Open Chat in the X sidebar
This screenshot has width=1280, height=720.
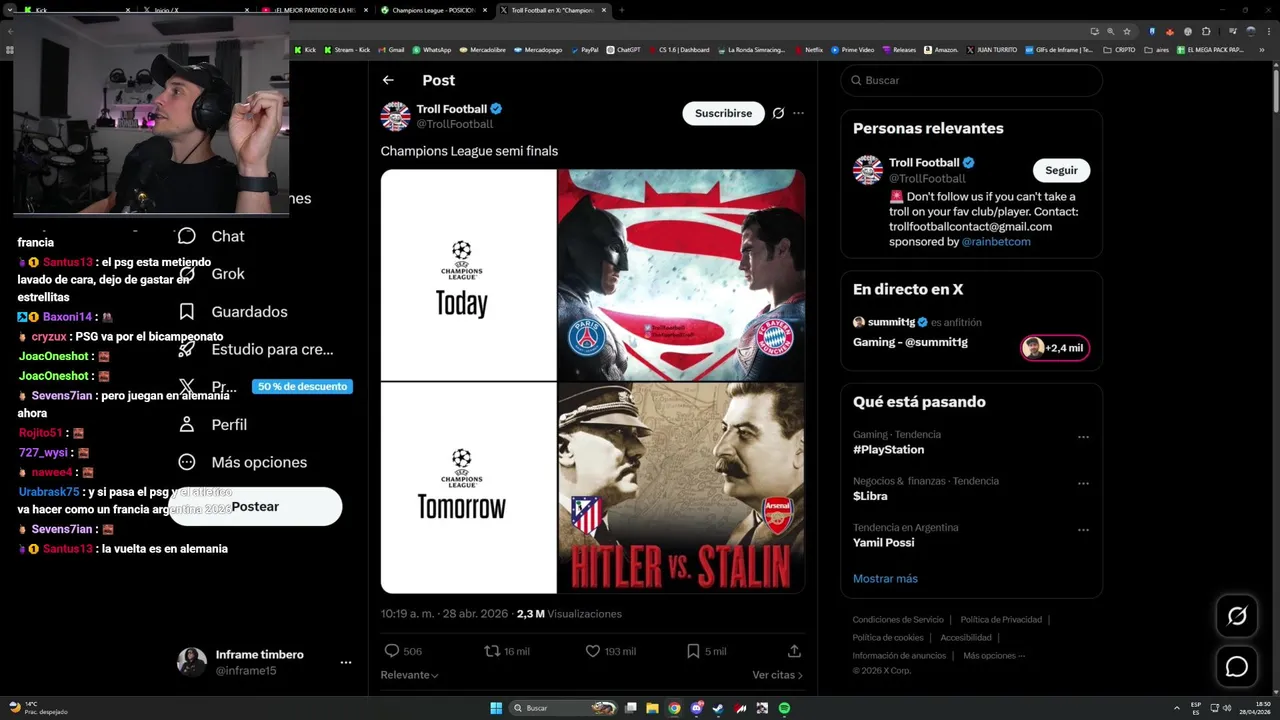(210, 236)
